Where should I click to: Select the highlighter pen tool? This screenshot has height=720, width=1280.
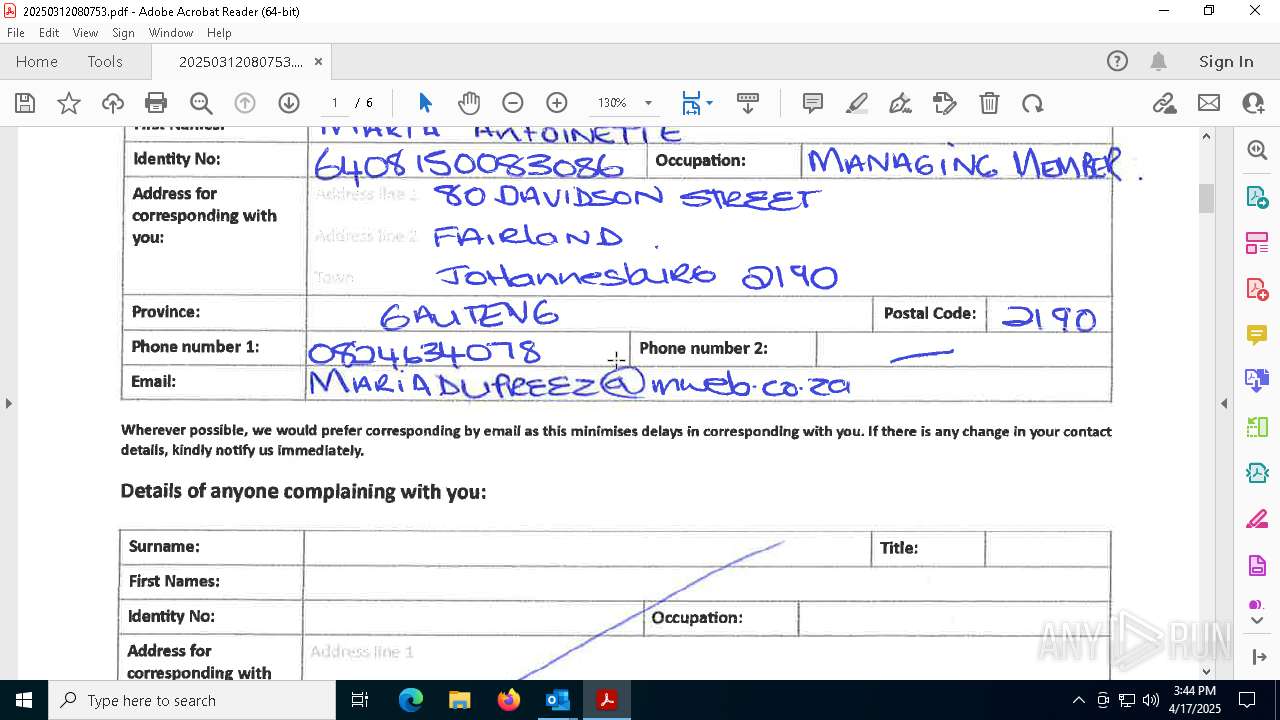point(857,103)
